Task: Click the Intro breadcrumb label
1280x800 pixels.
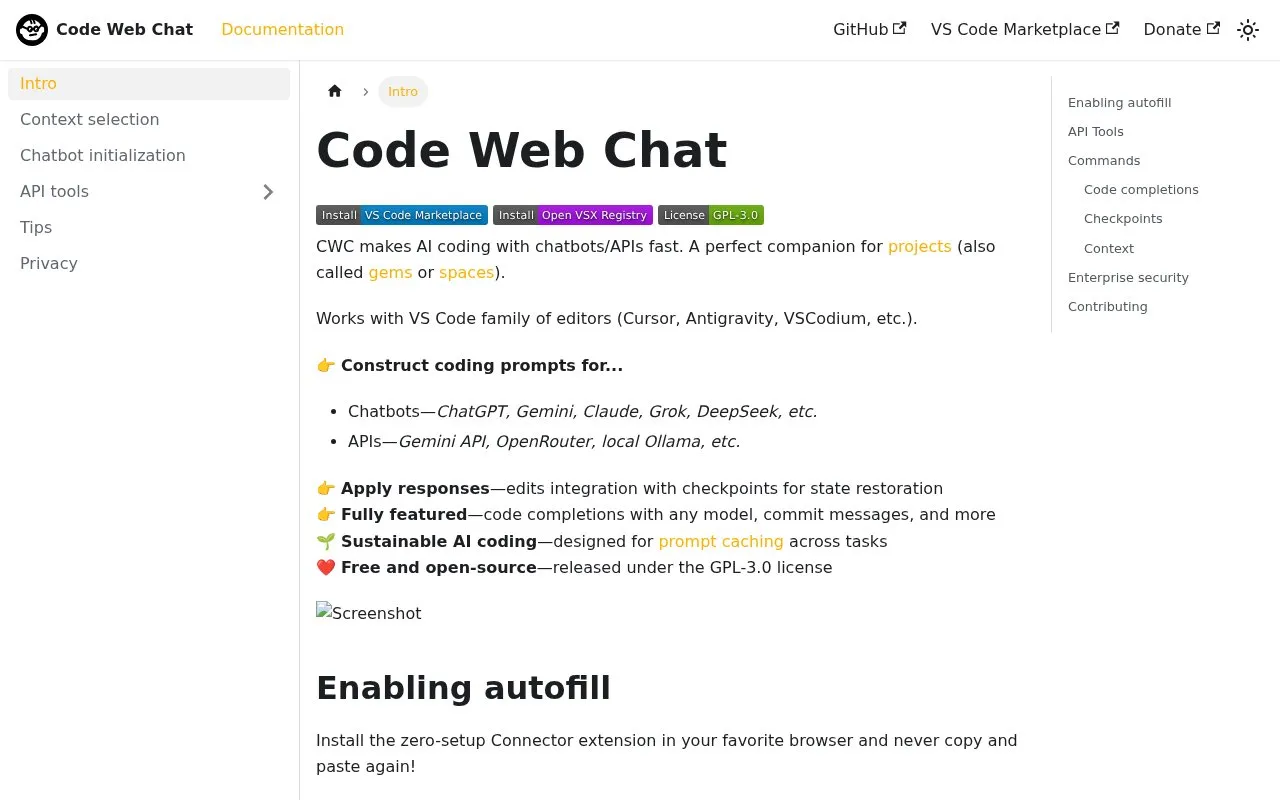Action: (403, 92)
